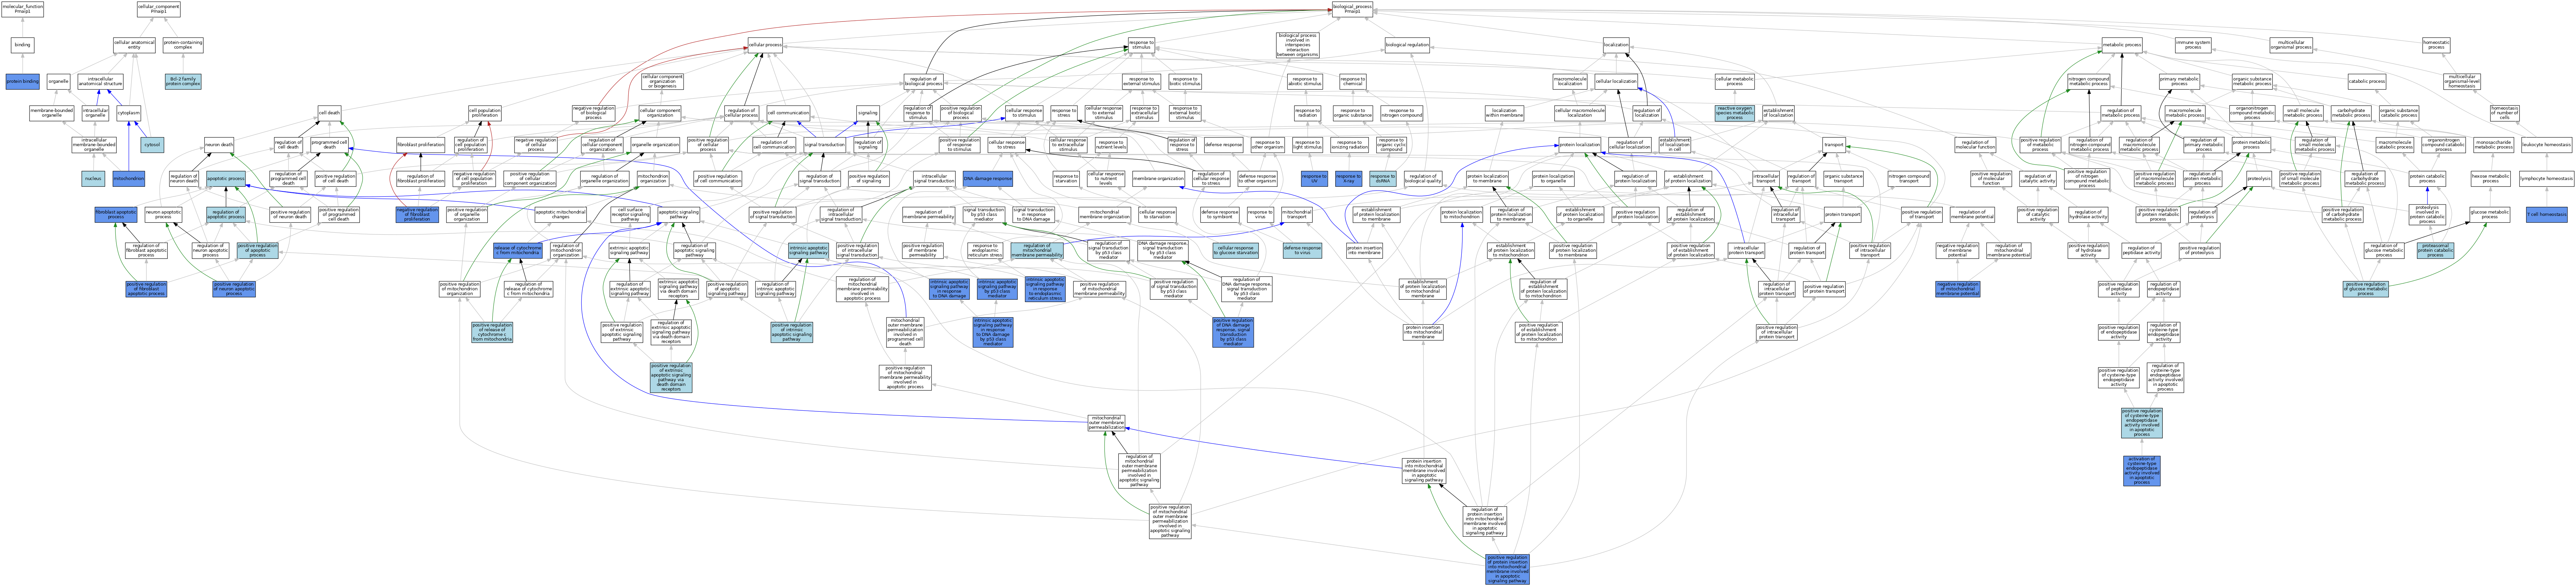Screen dimensions: 2576x586
Task: Select the 'transport' node
Action: point(1834,145)
